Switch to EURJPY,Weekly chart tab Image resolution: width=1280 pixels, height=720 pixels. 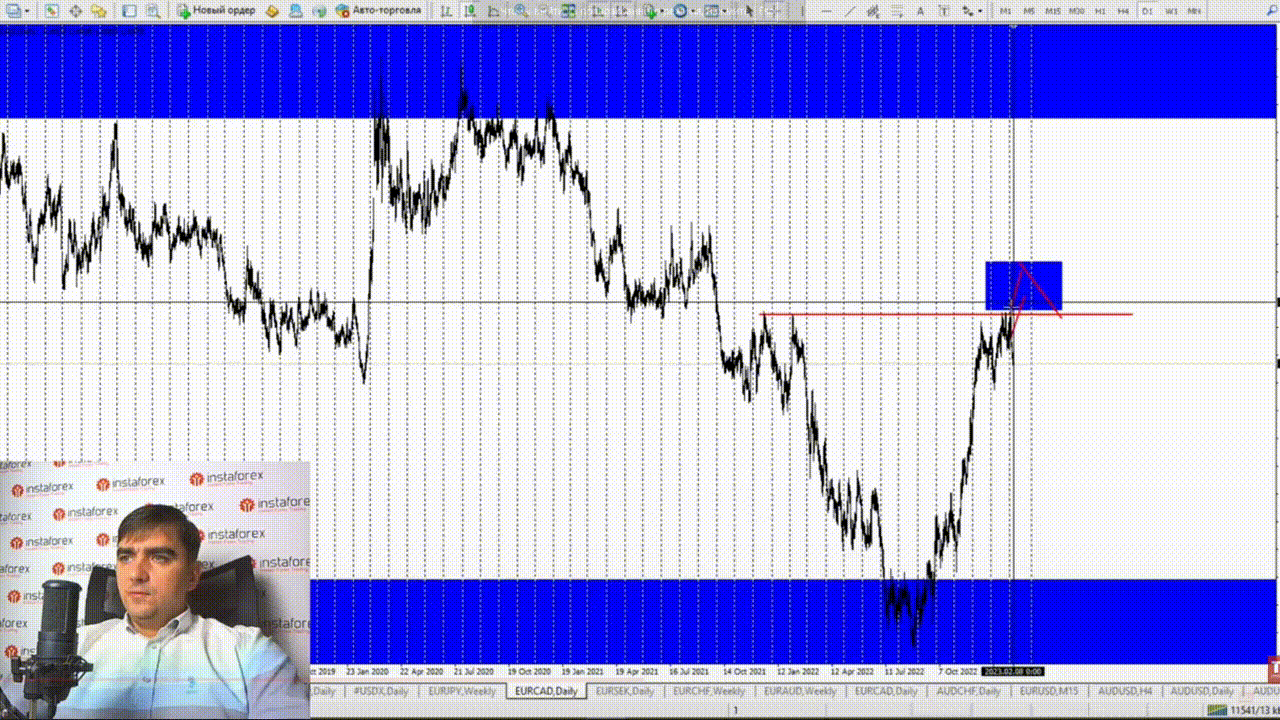point(462,691)
